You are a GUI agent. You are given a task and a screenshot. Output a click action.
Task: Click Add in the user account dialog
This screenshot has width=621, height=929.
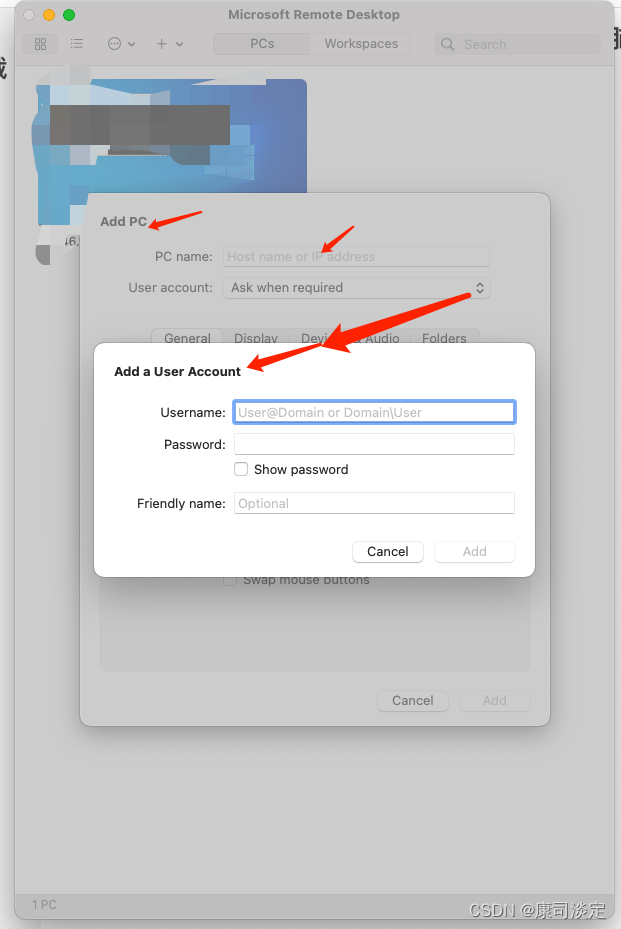475,552
